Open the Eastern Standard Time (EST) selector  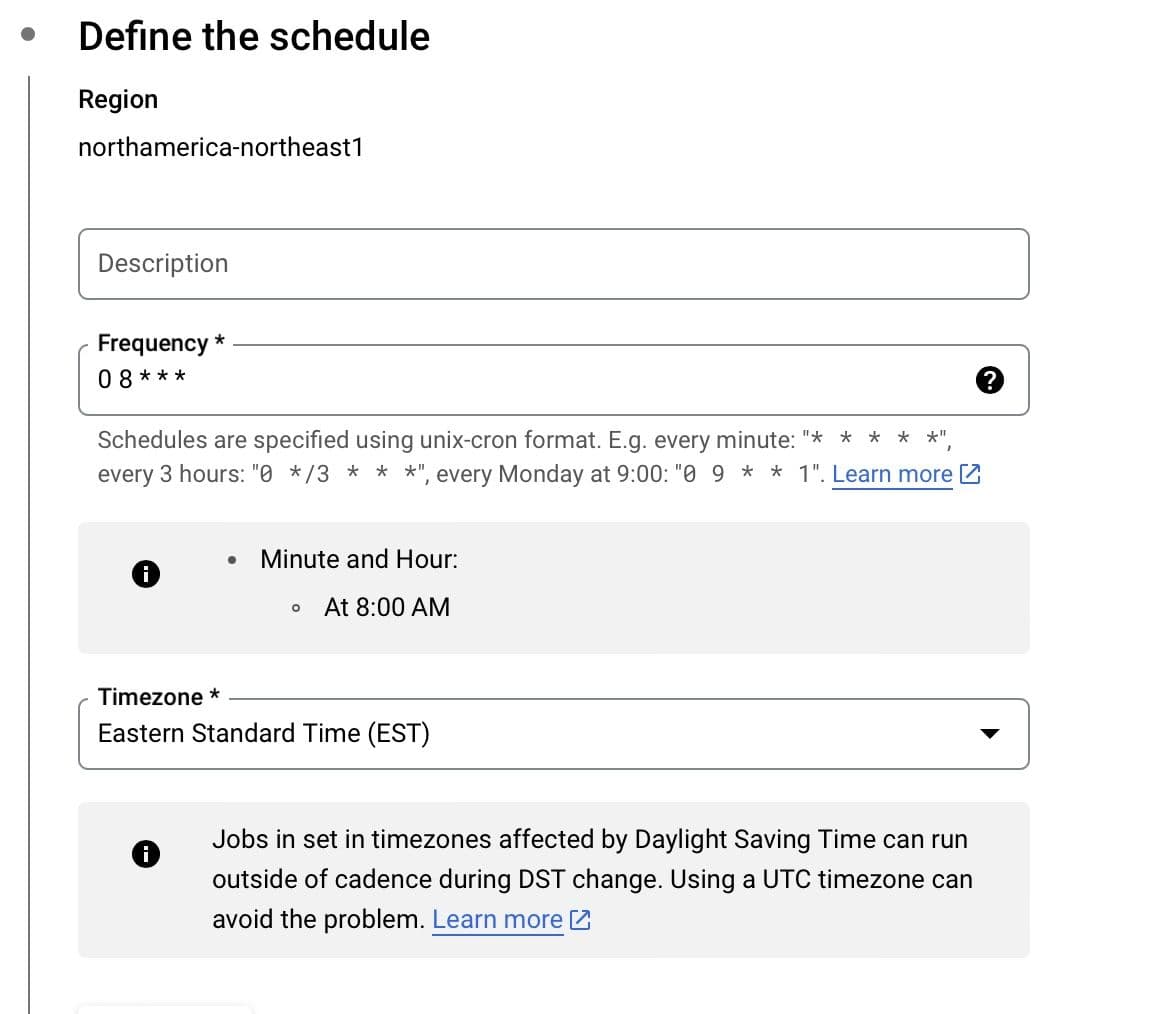[x=500, y=734]
